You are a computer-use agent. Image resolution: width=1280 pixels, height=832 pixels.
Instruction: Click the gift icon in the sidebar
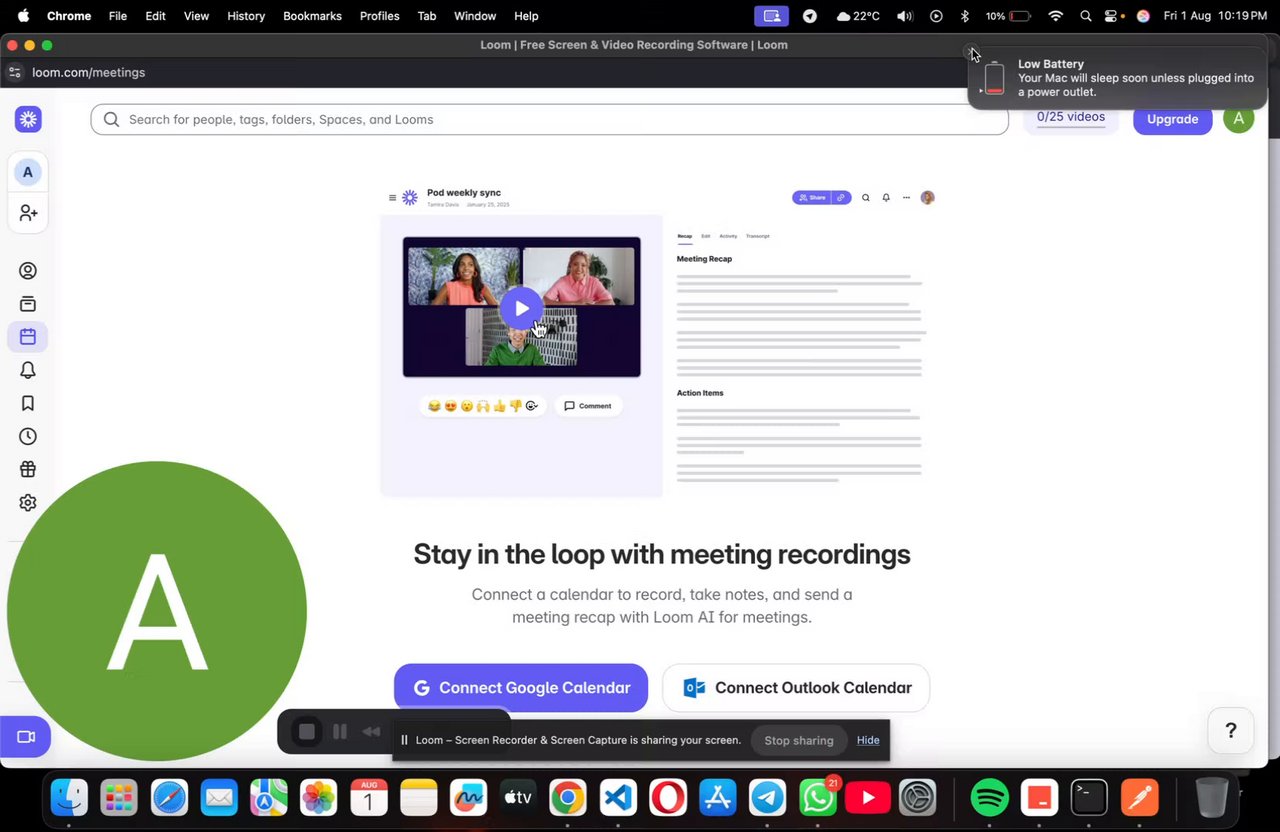(28, 469)
